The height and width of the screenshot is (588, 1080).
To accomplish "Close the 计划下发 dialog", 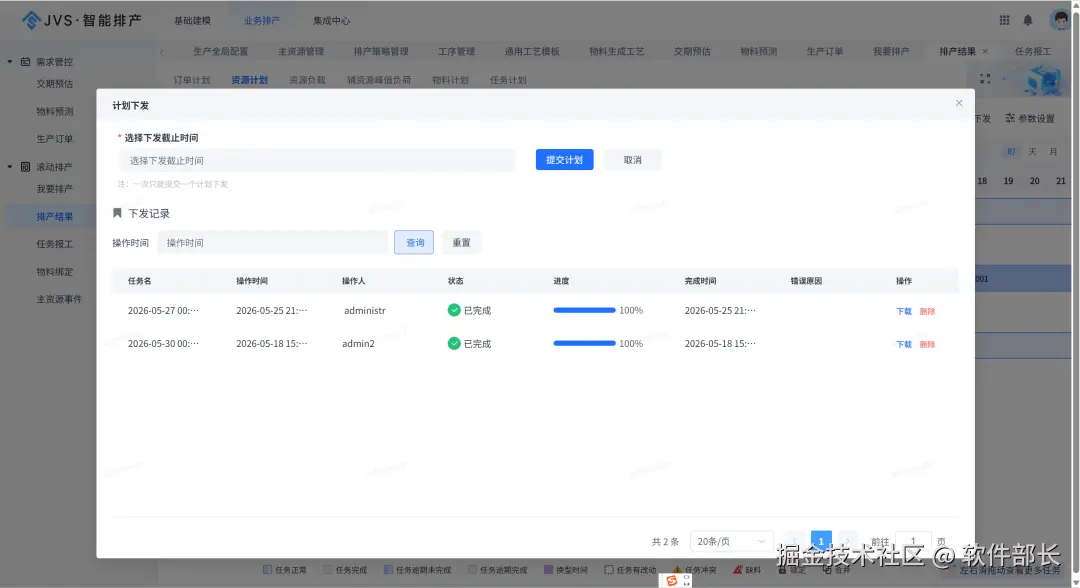I will tap(959, 103).
